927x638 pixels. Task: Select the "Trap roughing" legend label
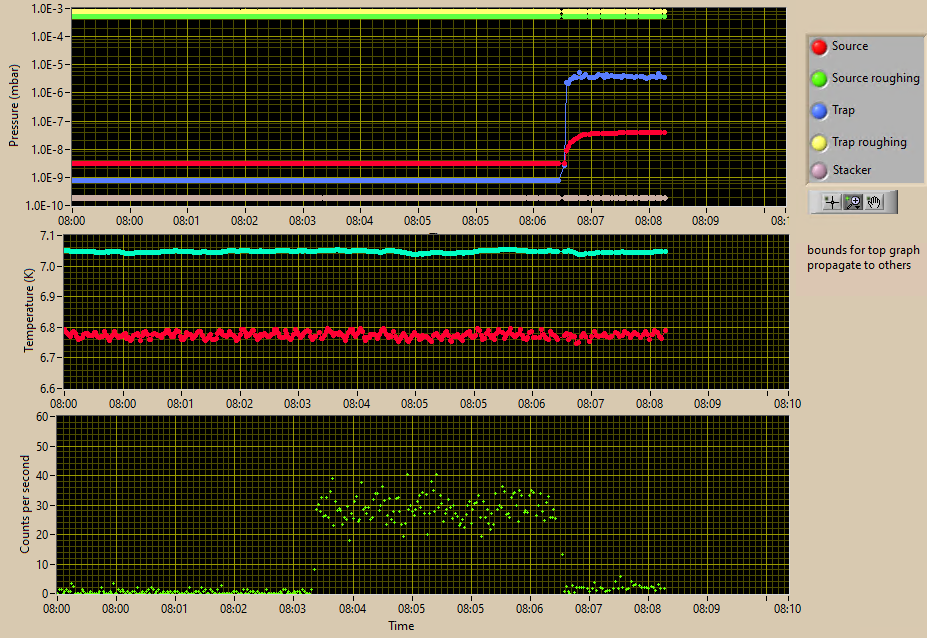(869, 142)
